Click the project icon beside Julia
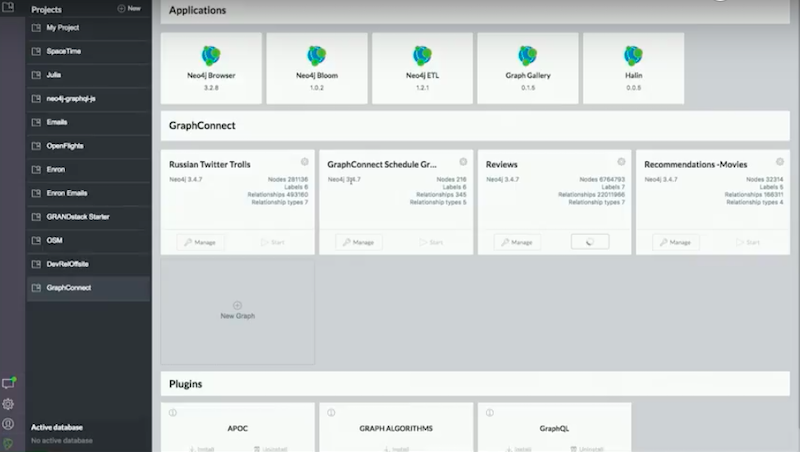Screen dimensions: 800x452 (x=36, y=75)
